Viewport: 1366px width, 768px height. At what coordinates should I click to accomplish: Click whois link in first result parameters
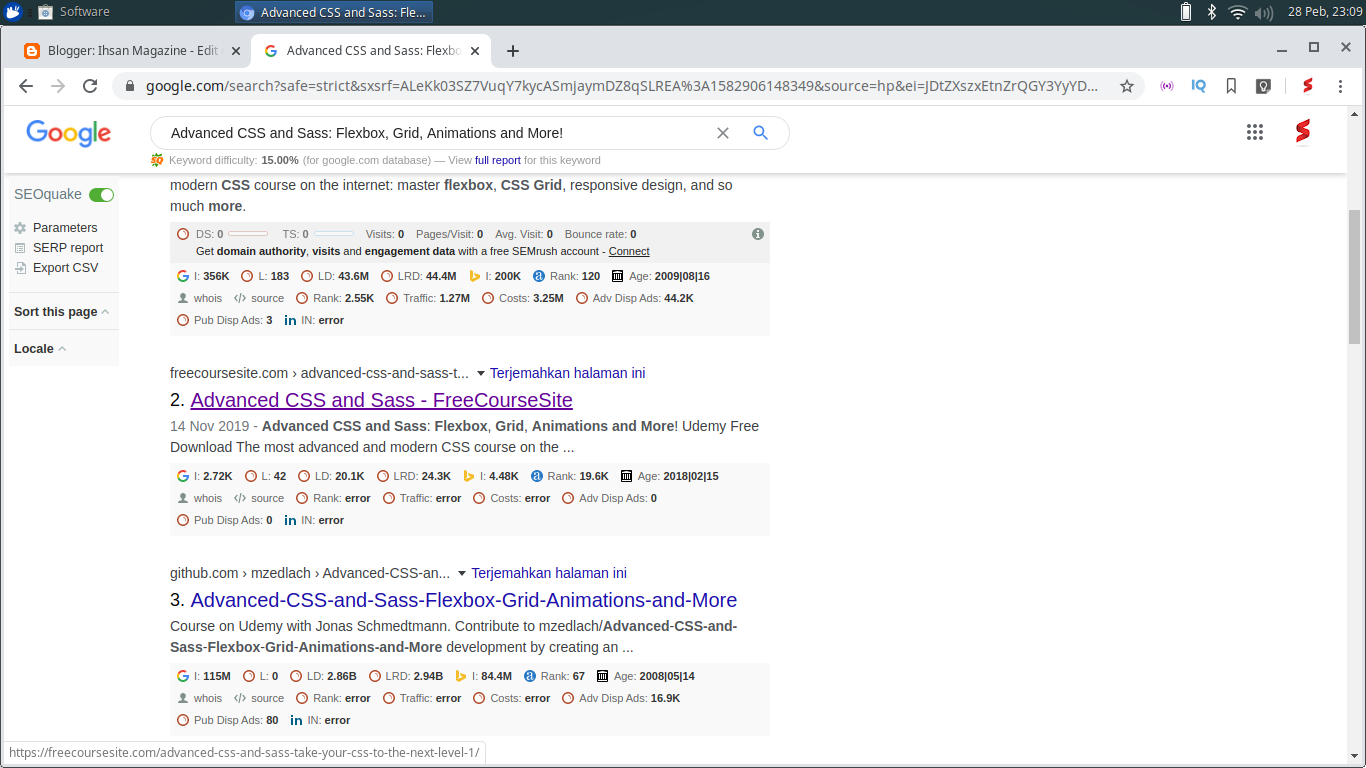[200, 298]
